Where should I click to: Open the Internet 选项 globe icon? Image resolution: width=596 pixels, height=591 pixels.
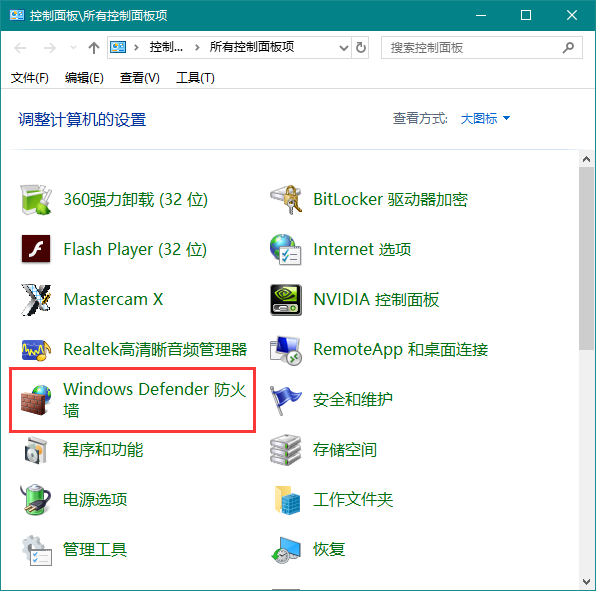285,249
